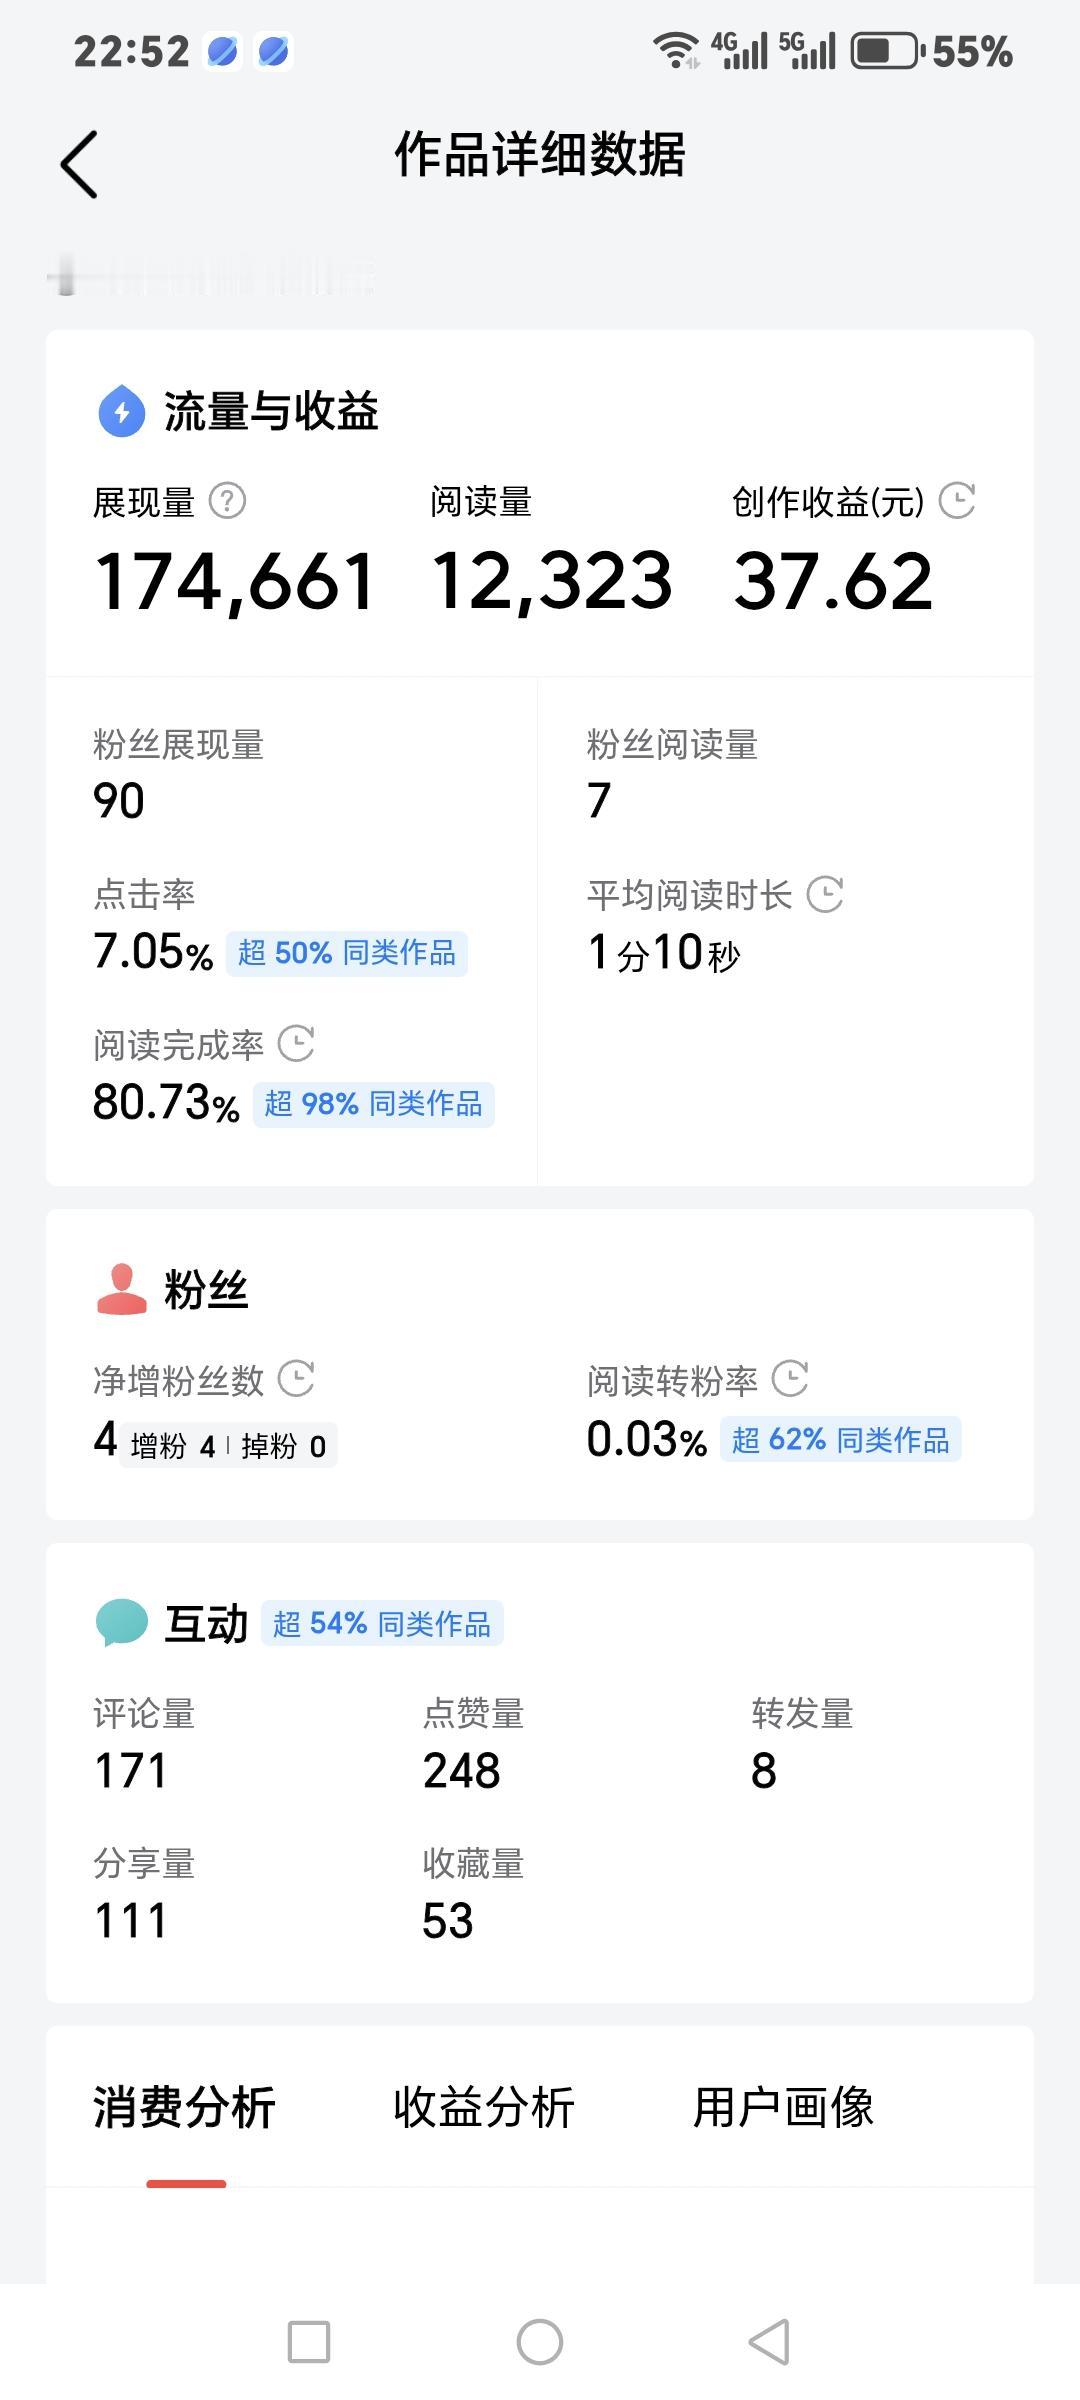Open the 展现量 question mark help icon
The image size is (1080, 2400).
click(227, 501)
